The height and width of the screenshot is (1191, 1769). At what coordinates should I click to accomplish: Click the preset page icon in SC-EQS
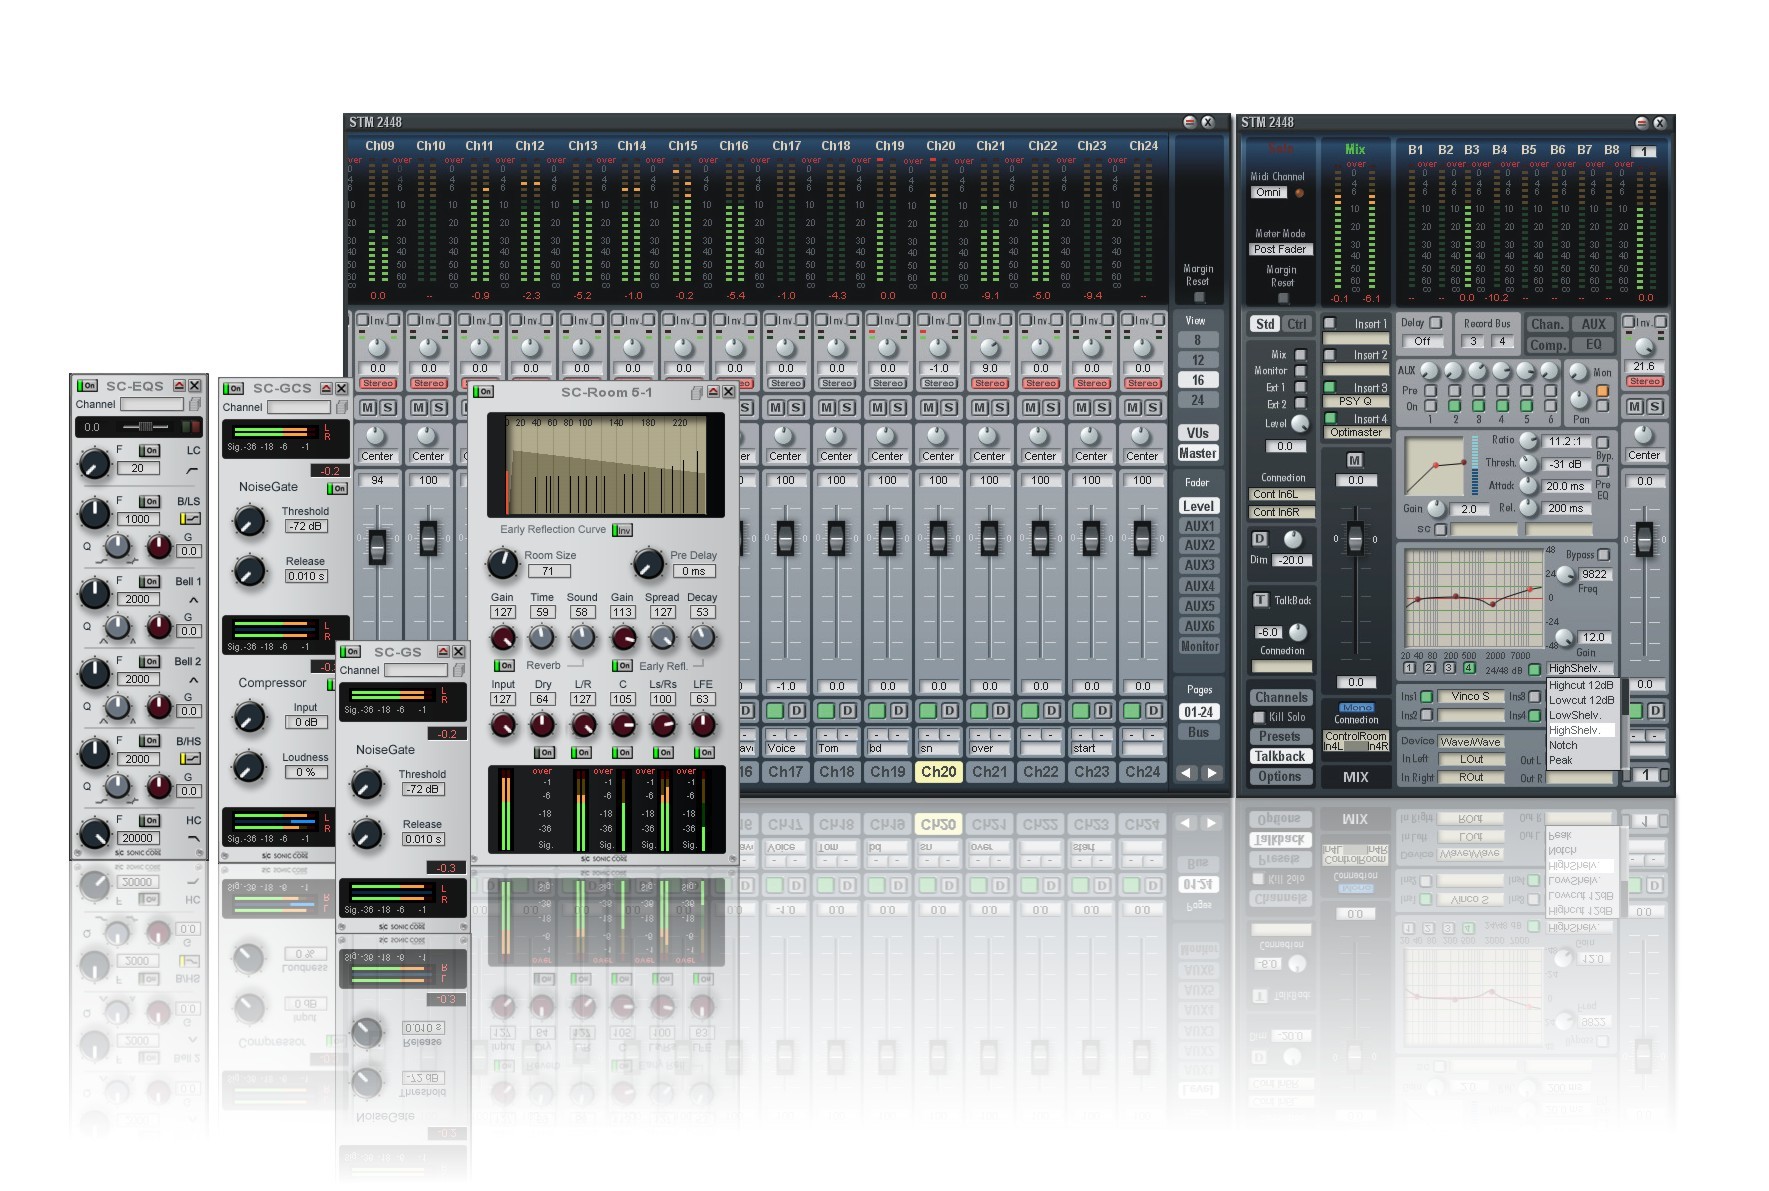click(x=195, y=405)
